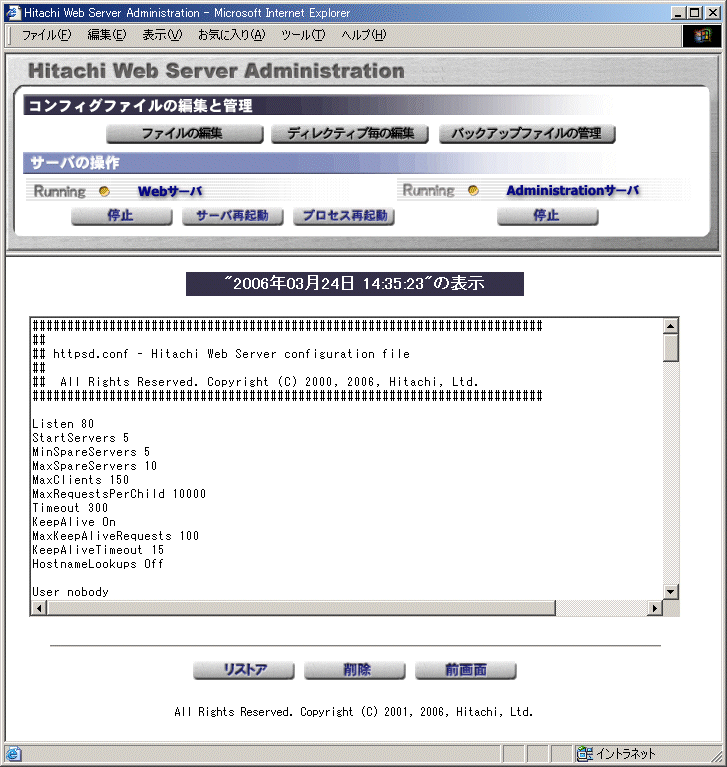Click the イントラネット status bar text

point(625,754)
